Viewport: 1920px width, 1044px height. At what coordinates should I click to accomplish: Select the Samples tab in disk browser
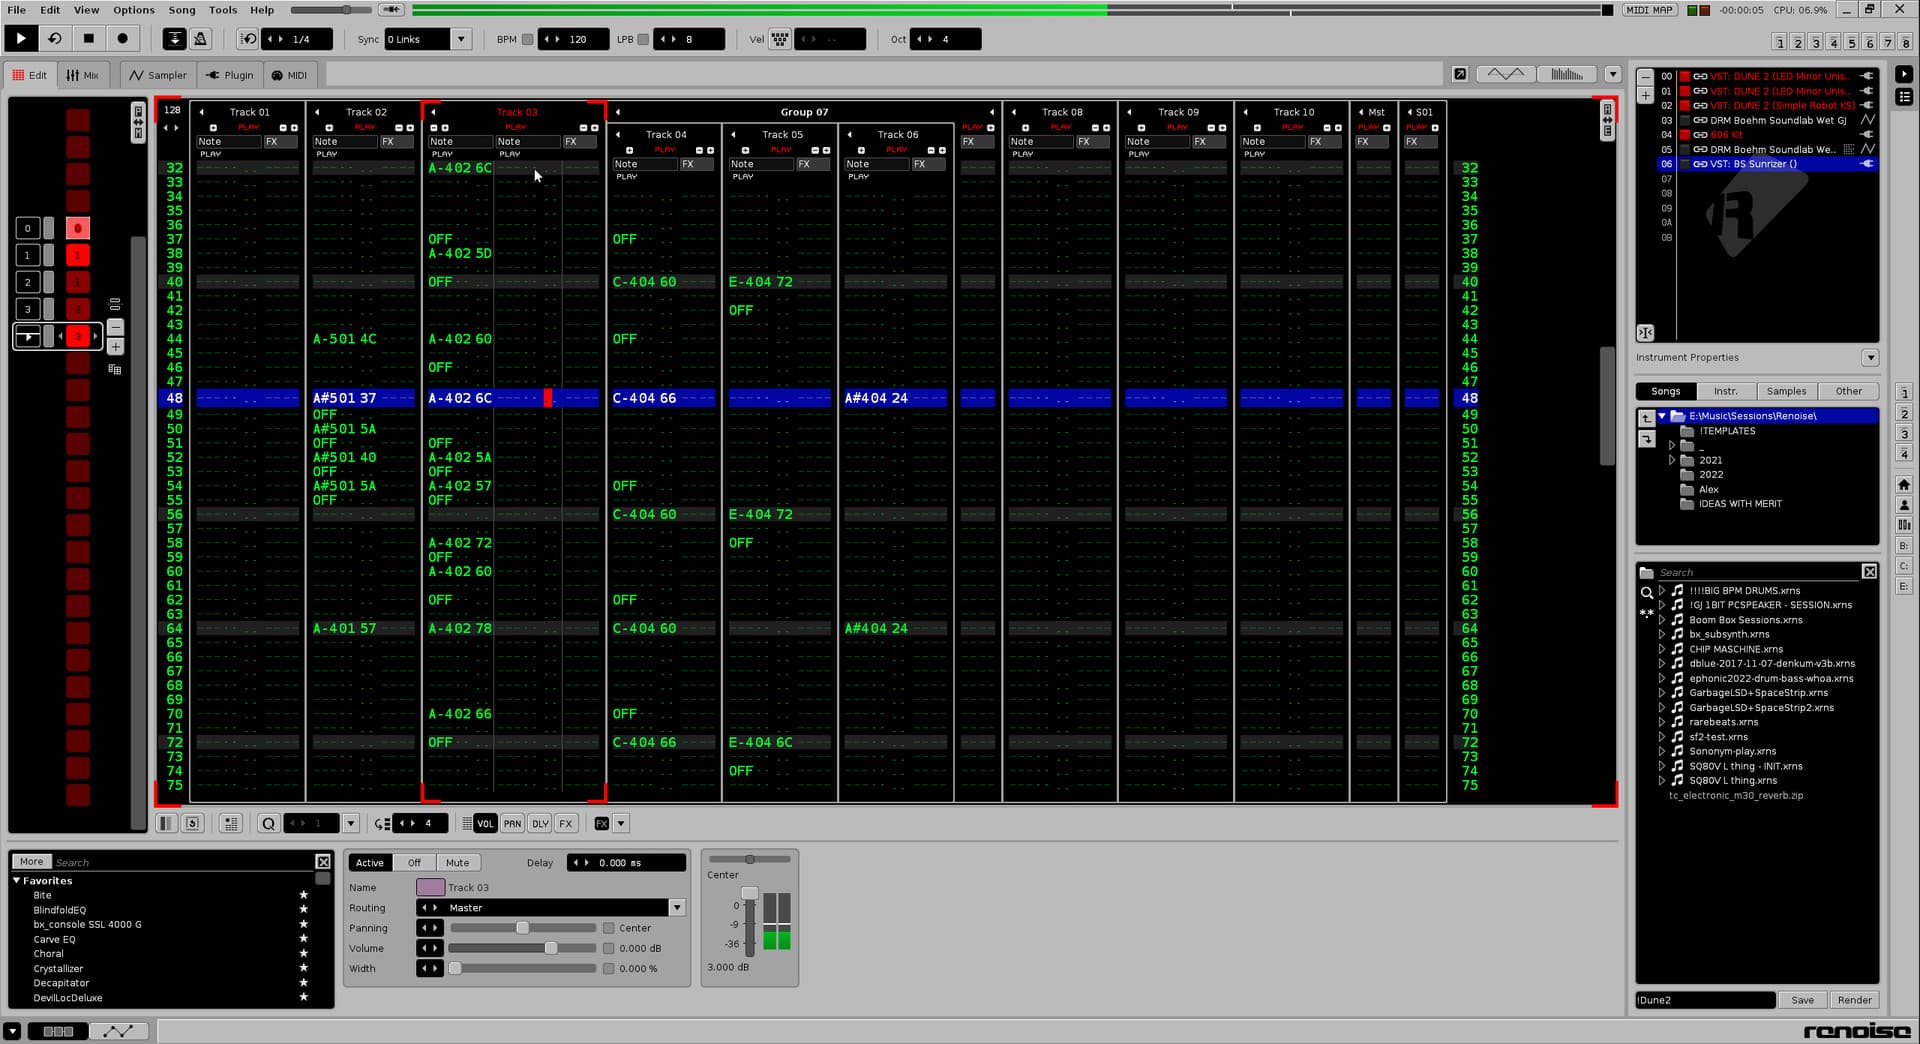pyautogui.click(x=1786, y=391)
